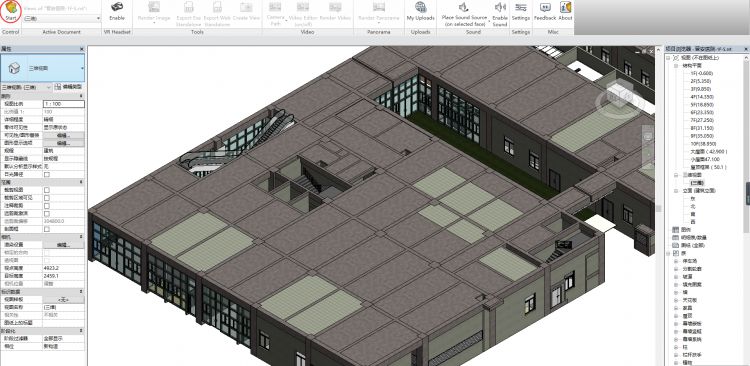Viewport: 750px width, 366px height.
Task: Open the Active Document view dropdown
Action: (x=62, y=18)
